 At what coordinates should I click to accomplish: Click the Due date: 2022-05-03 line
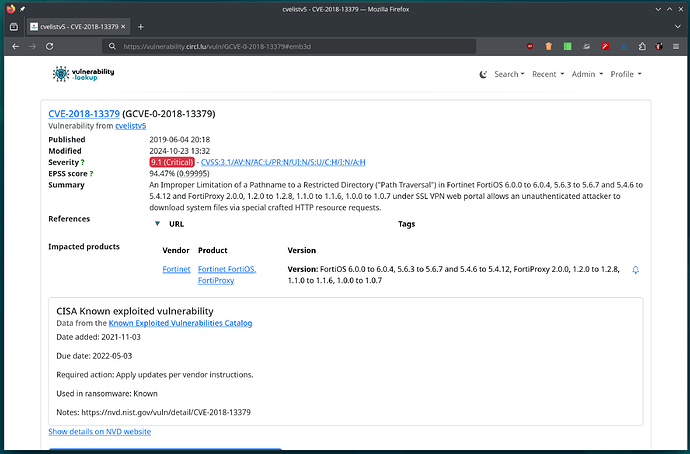click(94, 356)
